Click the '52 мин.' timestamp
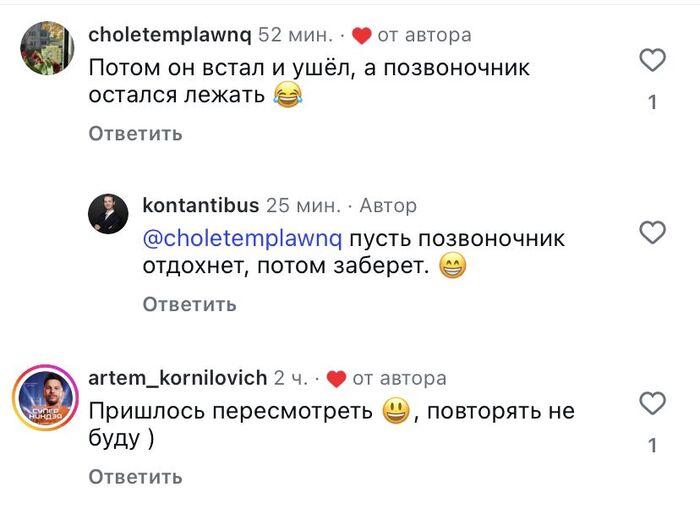This screenshot has width=700, height=520. coord(296,35)
